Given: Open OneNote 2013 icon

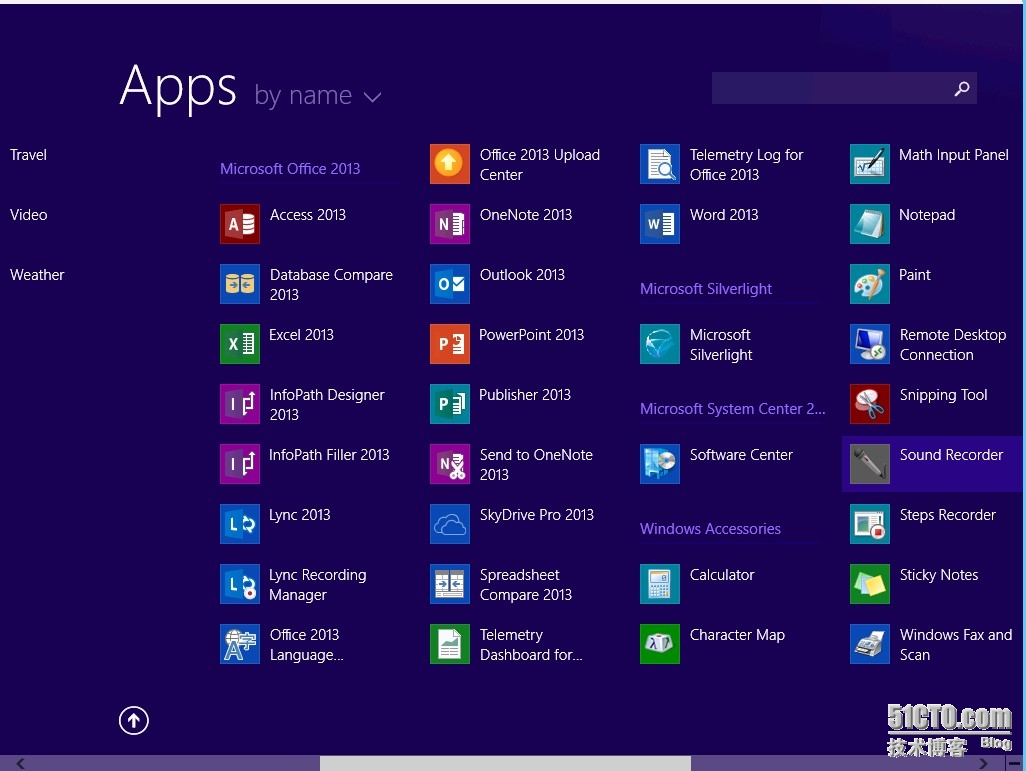Looking at the screenshot, I should click(450, 224).
